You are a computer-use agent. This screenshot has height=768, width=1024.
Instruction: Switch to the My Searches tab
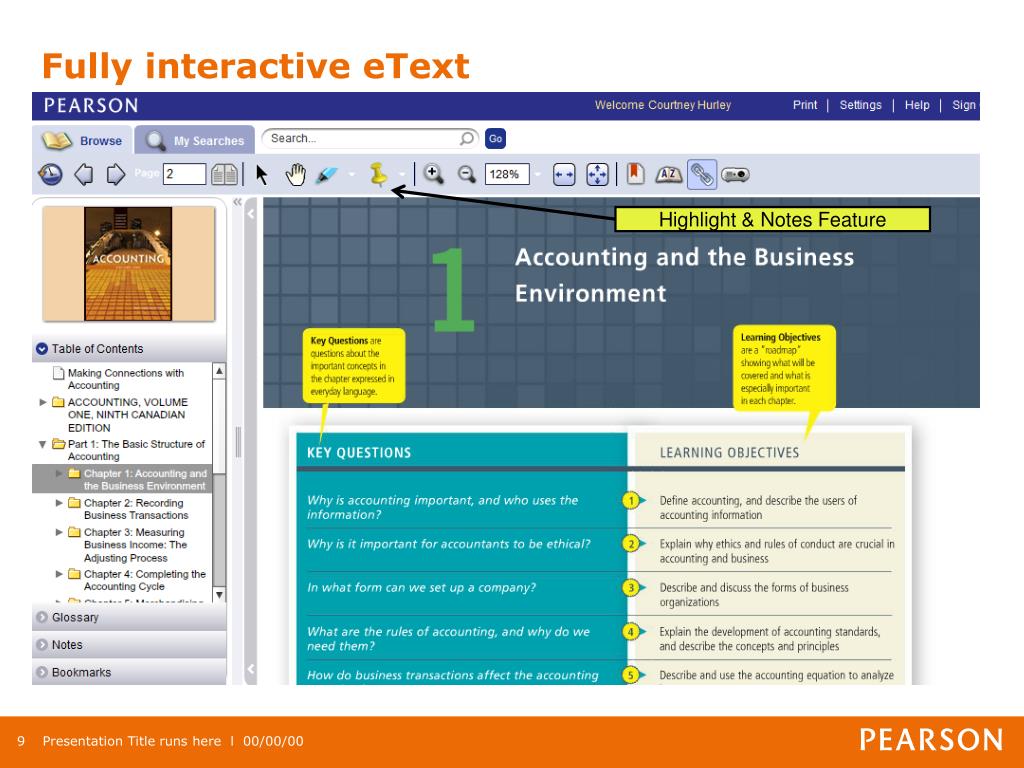(195, 140)
